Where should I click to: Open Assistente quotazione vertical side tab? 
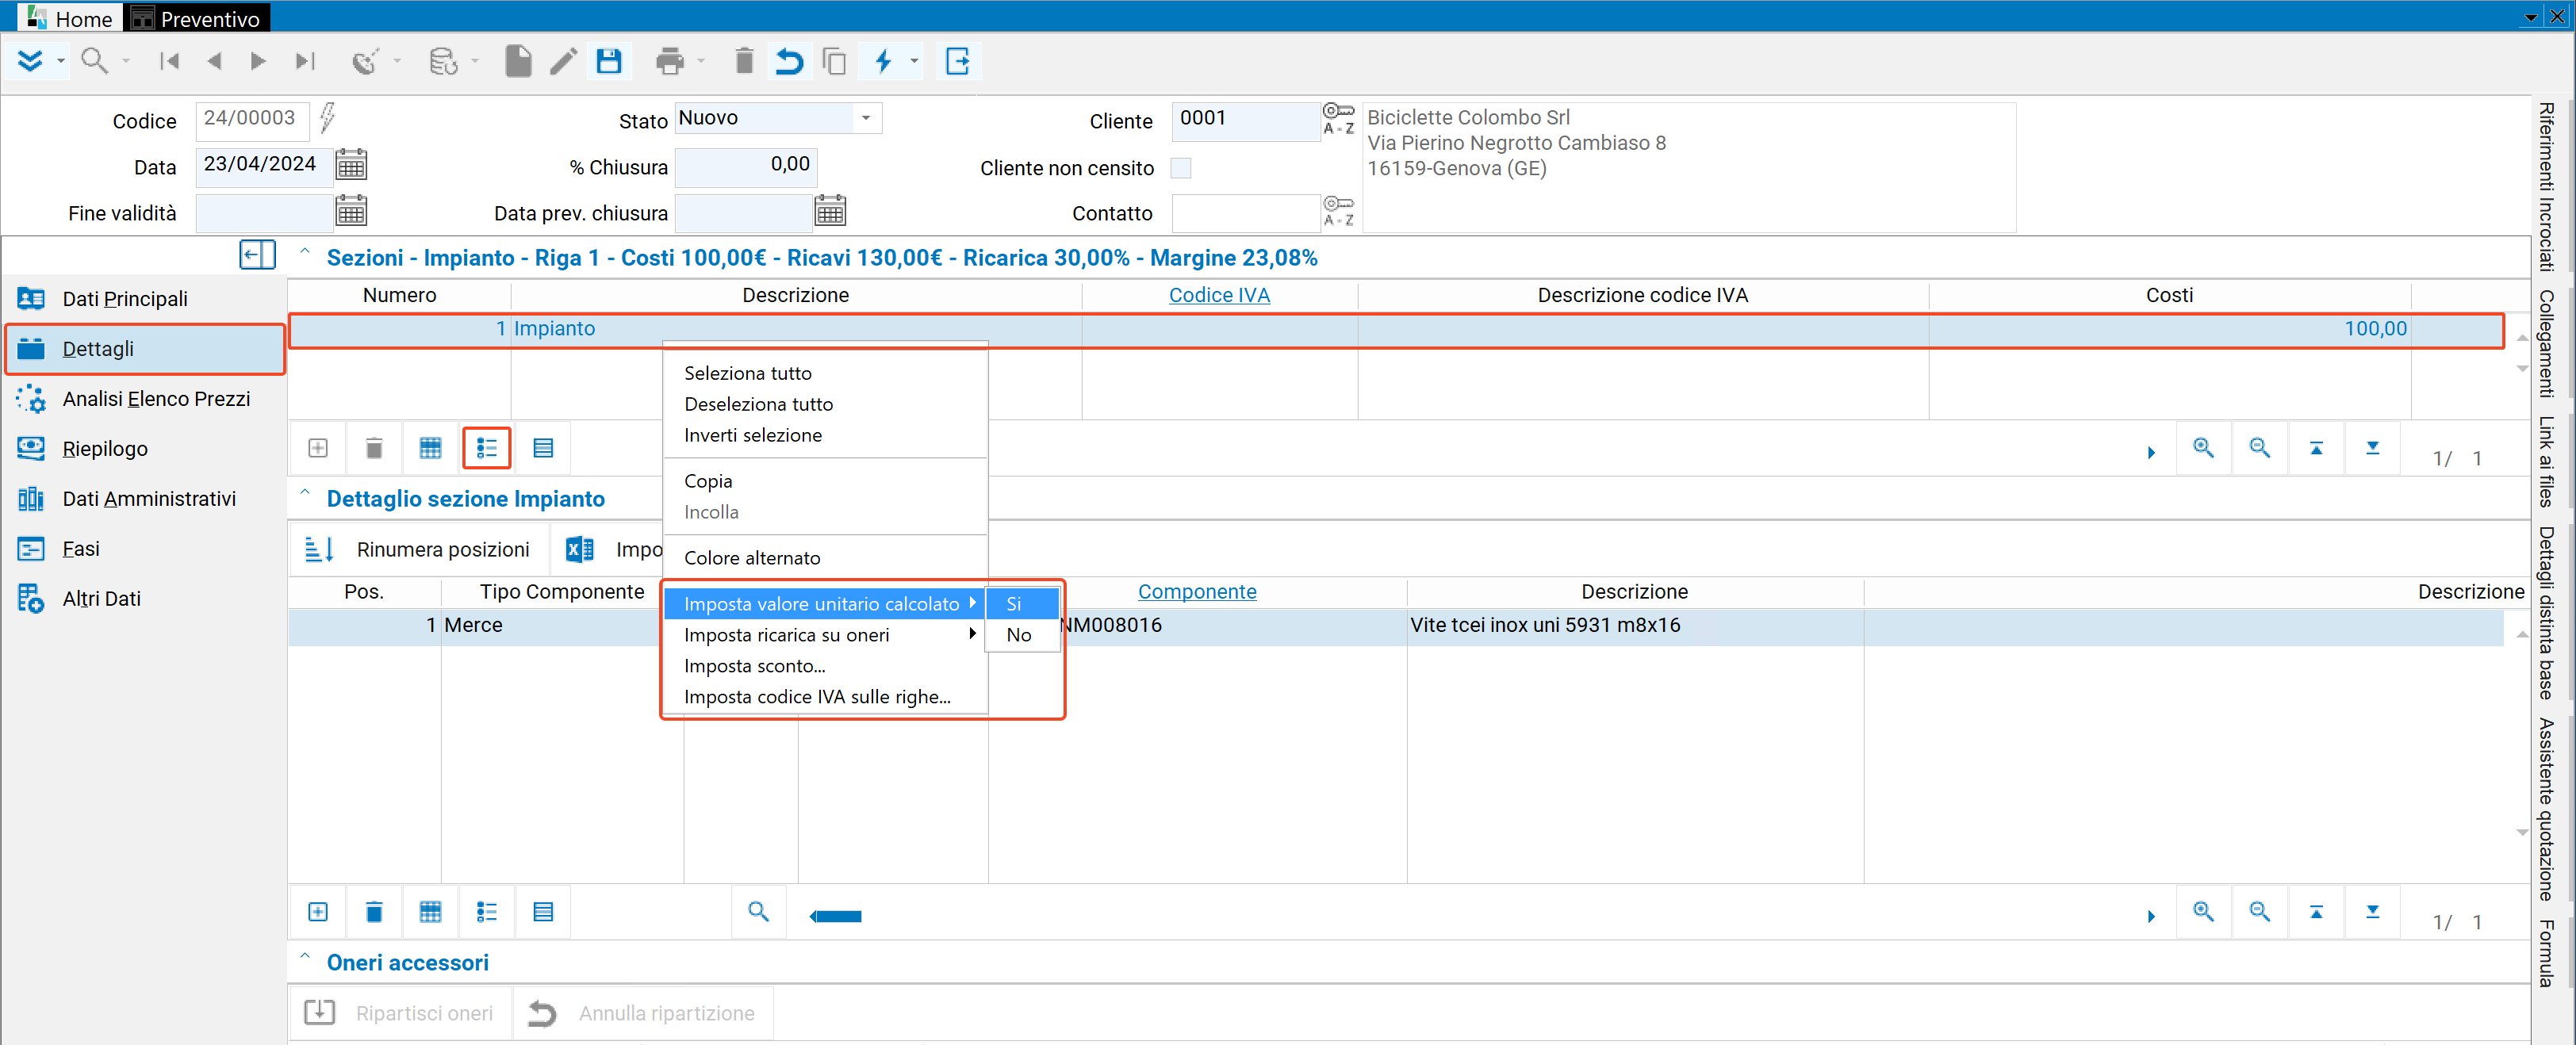coord(2547,808)
